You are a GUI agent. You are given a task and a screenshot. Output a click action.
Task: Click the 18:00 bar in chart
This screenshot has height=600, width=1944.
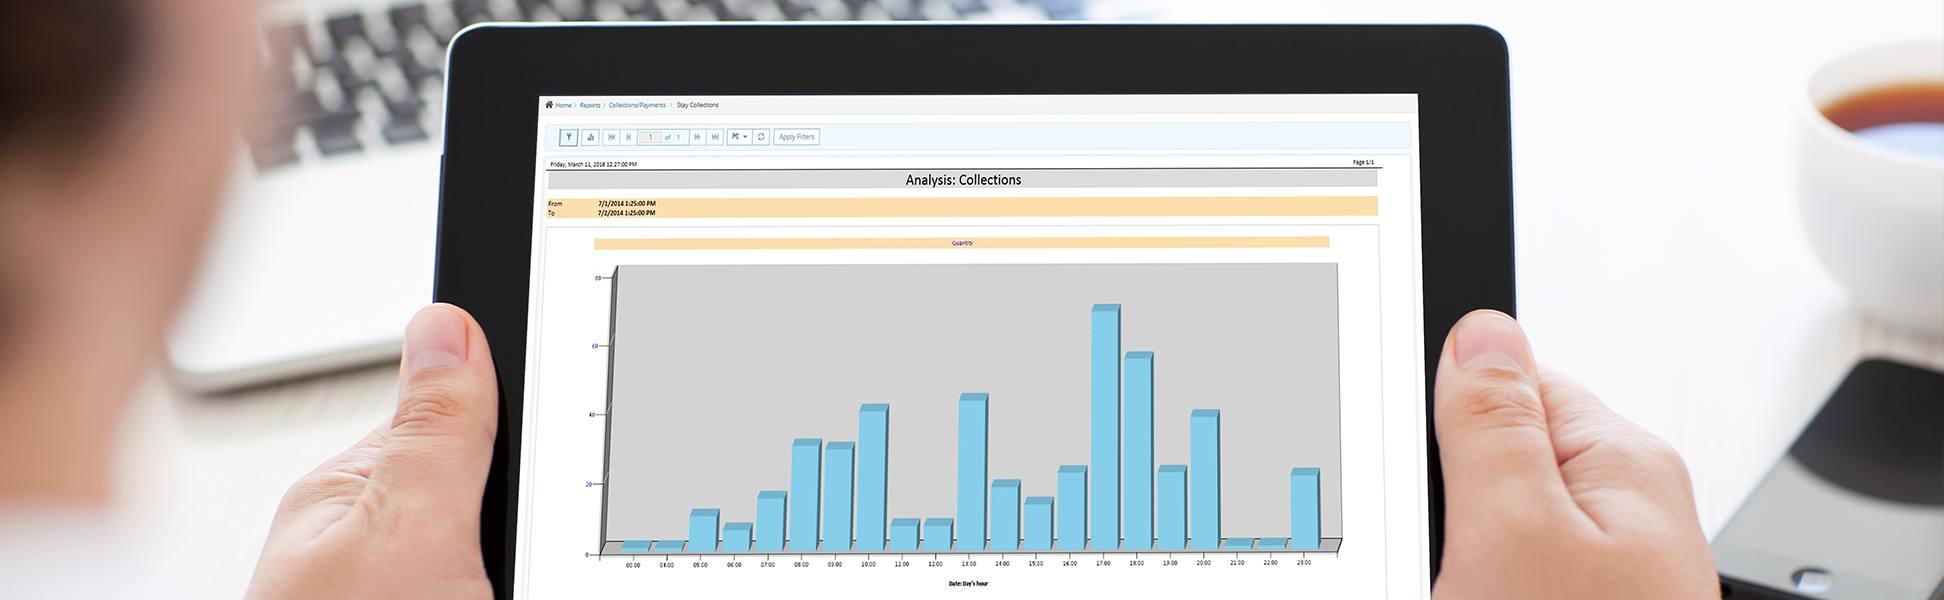click(1137, 455)
